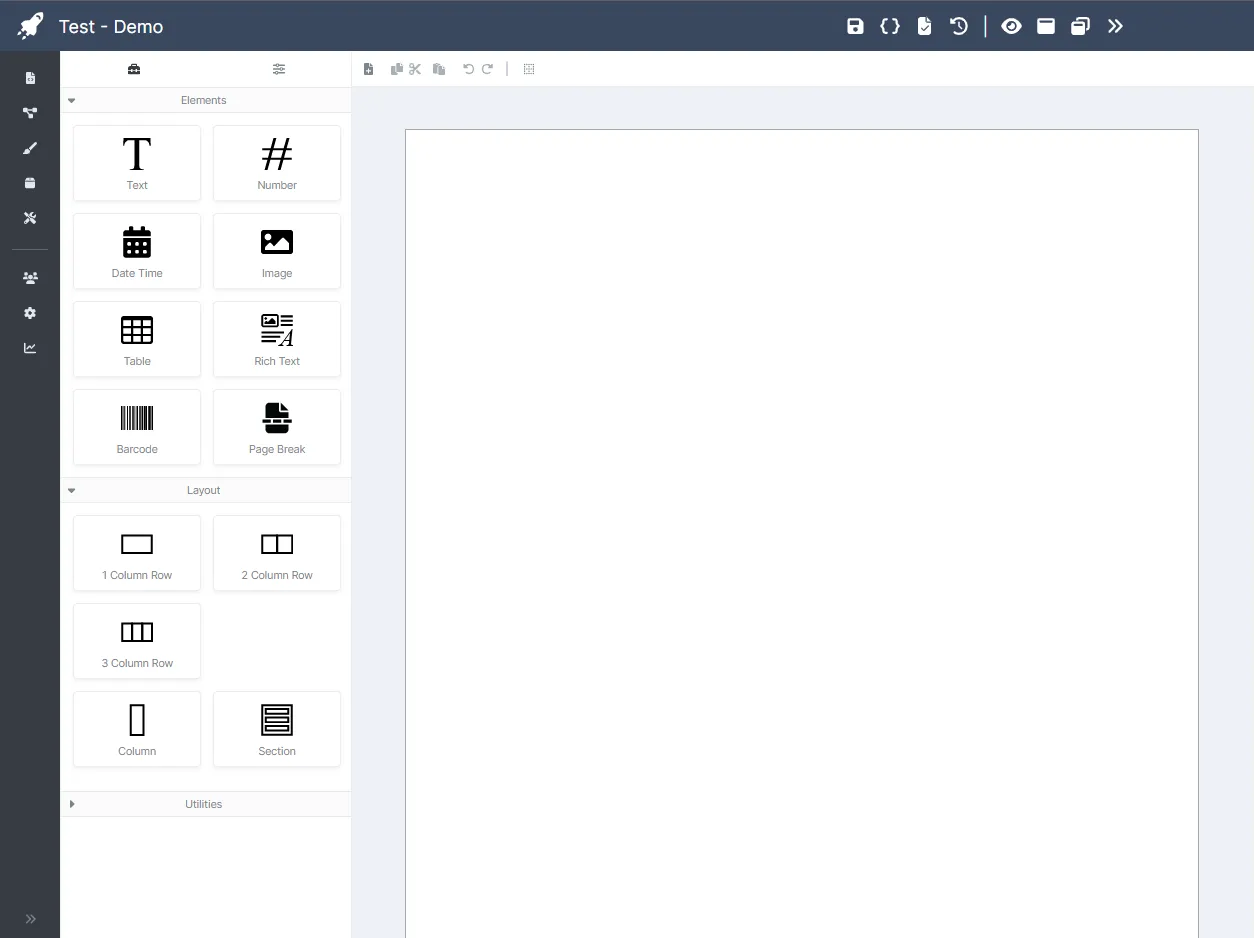Collapse the Elements section
The image size is (1254, 938).
click(x=71, y=100)
